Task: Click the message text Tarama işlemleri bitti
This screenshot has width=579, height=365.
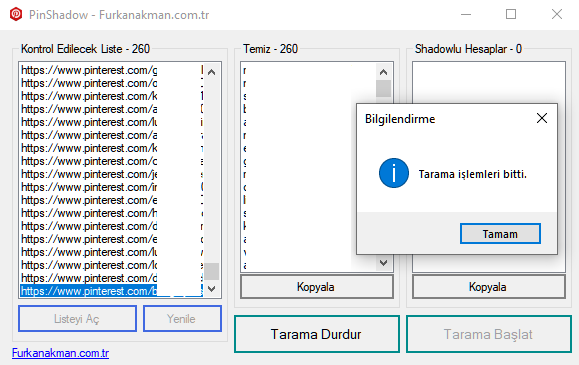Action: (473, 174)
